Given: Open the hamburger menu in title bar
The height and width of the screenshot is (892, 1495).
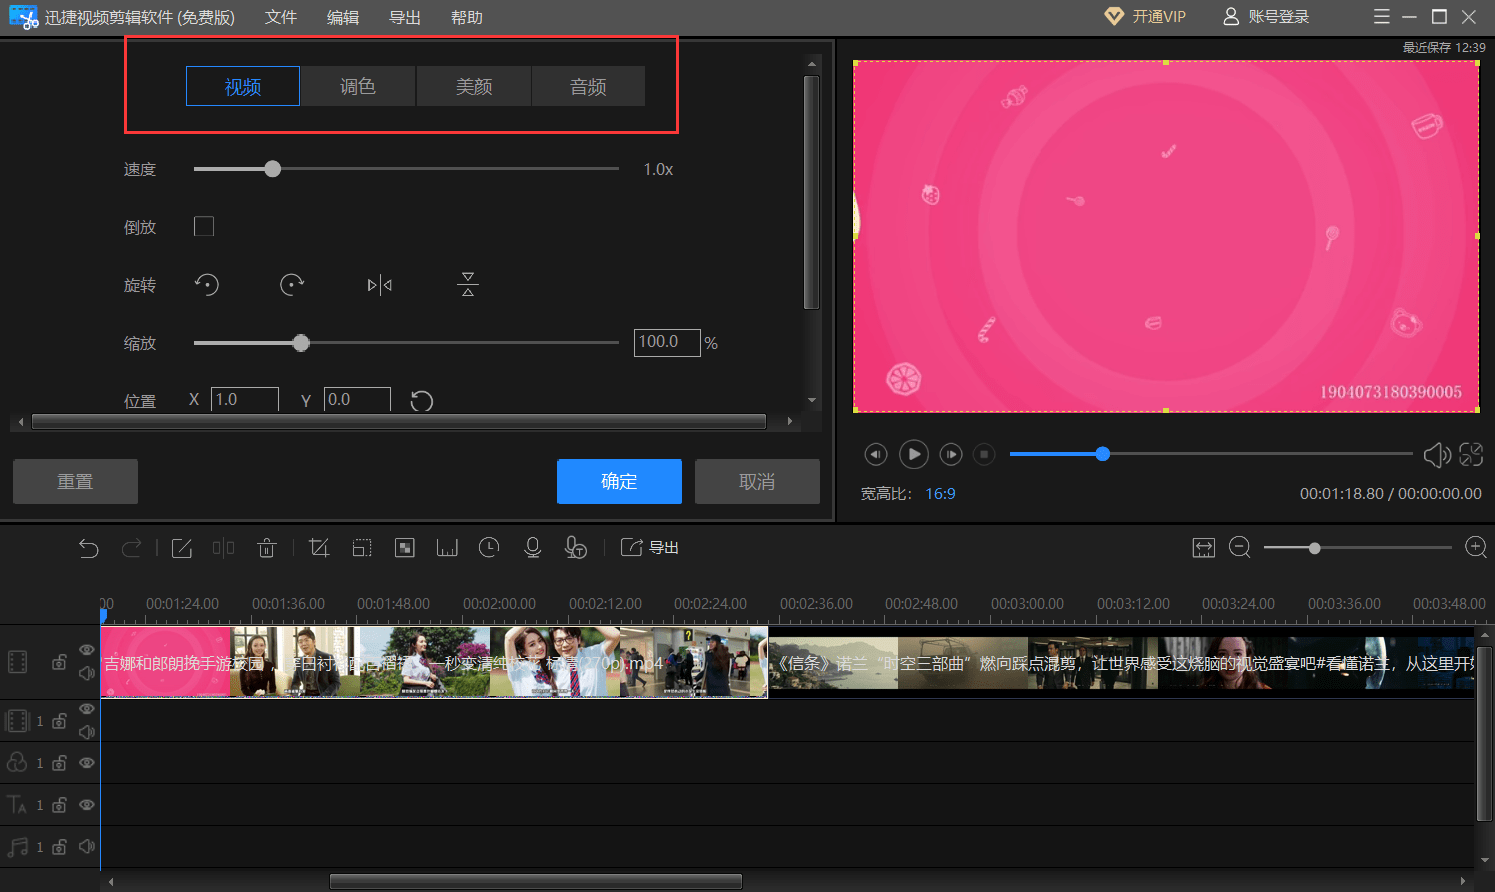Looking at the screenshot, I should (x=1382, y=17).
